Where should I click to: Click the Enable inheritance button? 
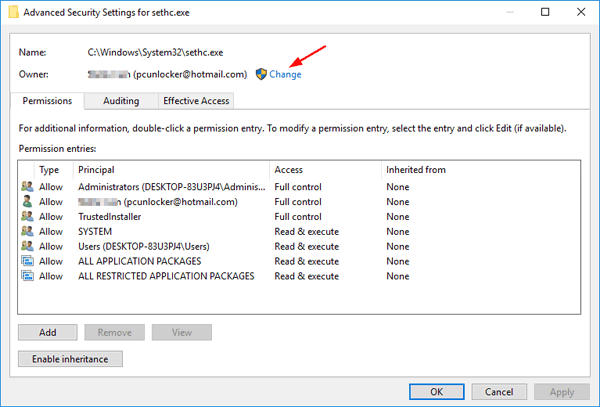pyautogui.click(x=70, y=359)
